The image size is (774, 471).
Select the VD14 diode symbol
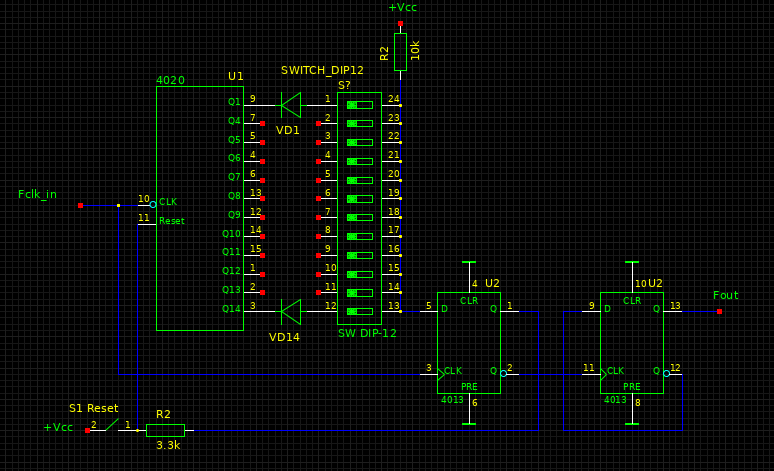(290, 311)
